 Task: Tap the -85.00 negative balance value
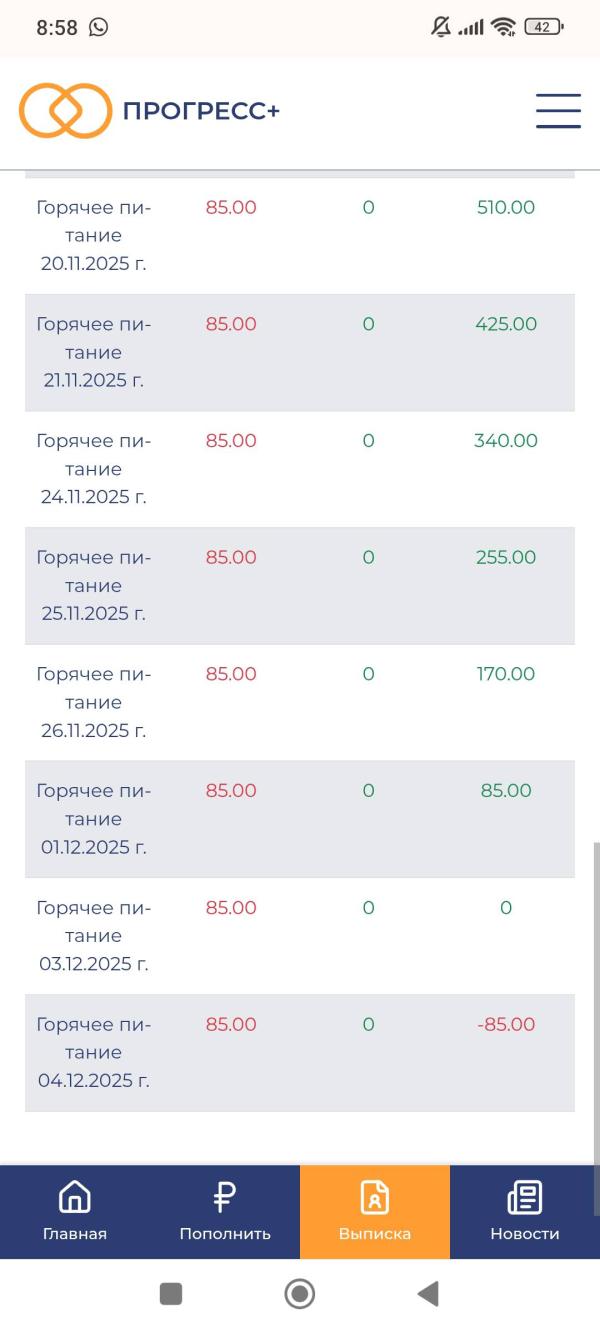[506, 1024]
